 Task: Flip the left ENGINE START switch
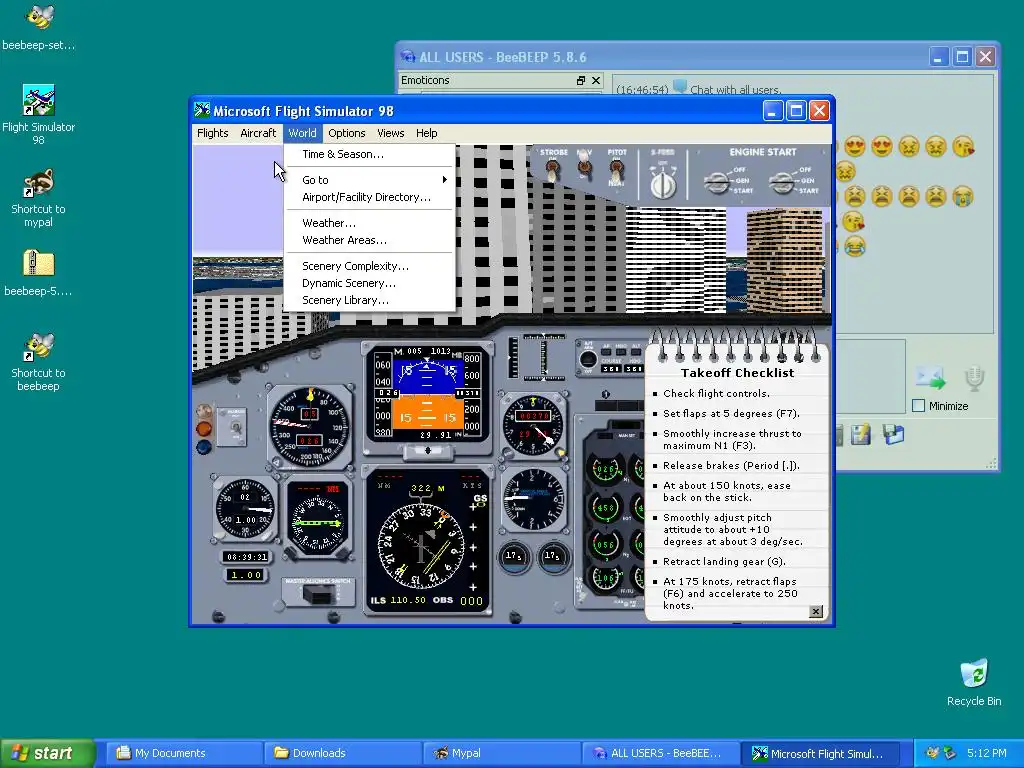[718, 182]
